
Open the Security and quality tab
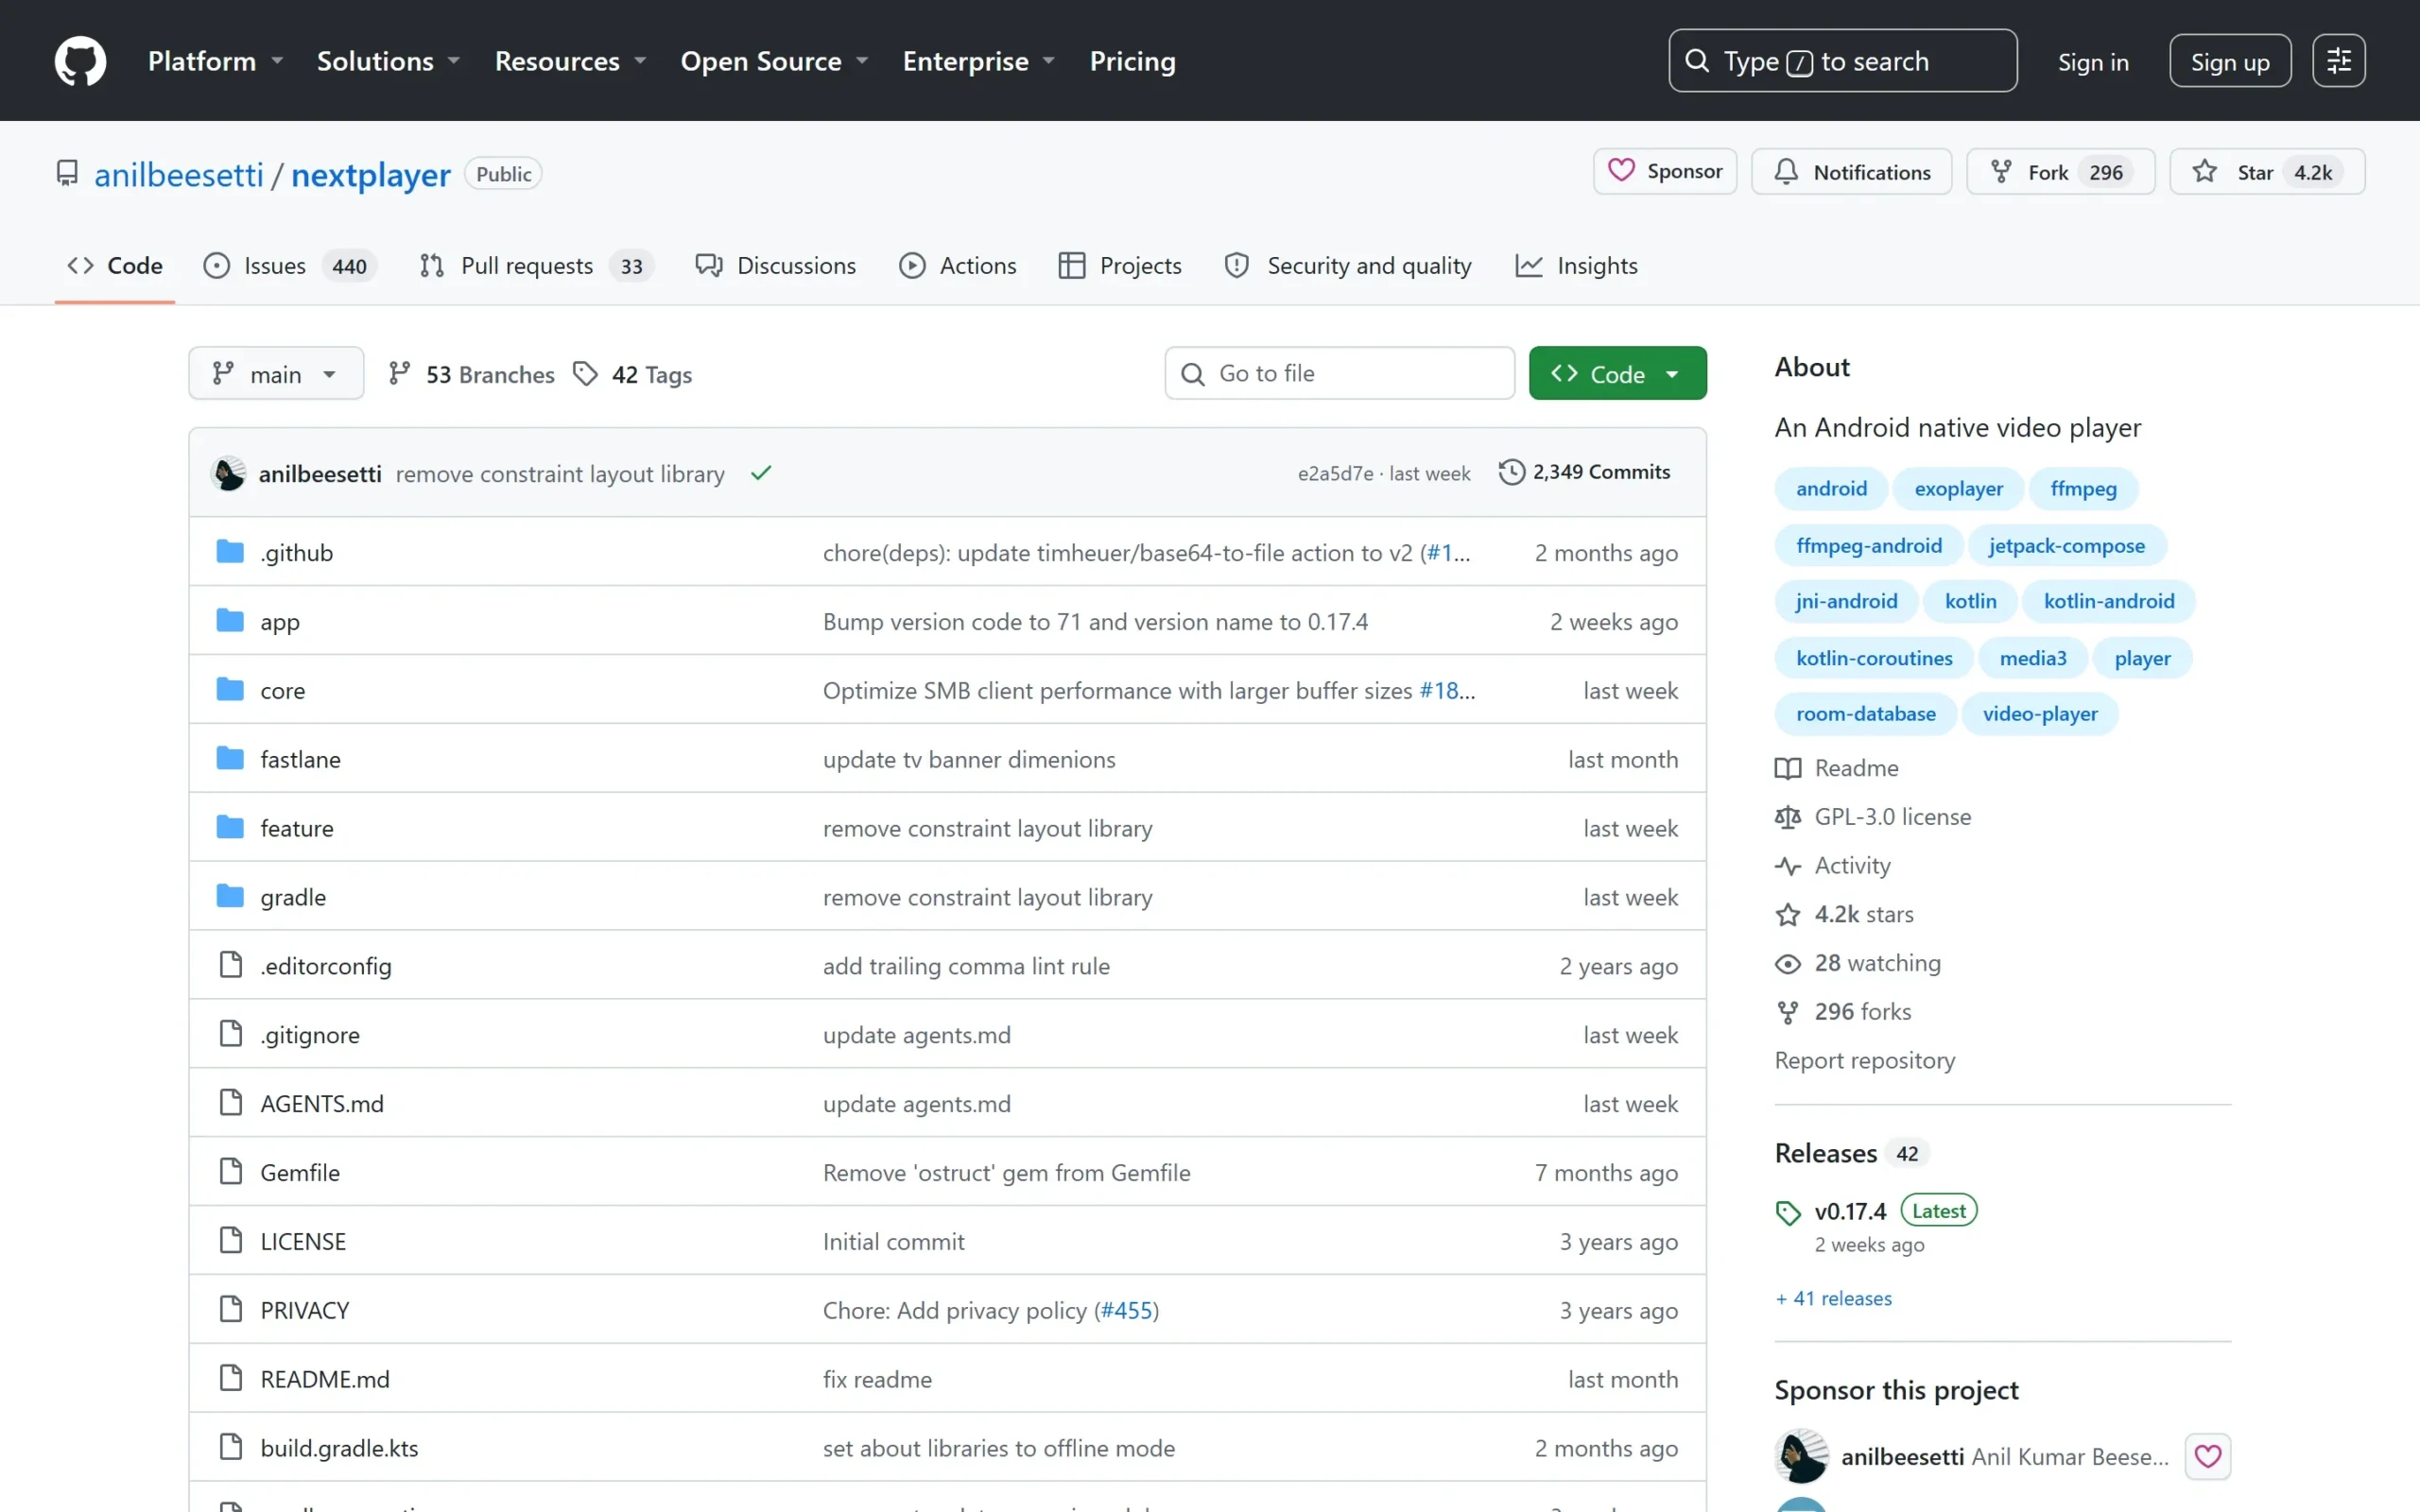click(x=1348, y=266)
